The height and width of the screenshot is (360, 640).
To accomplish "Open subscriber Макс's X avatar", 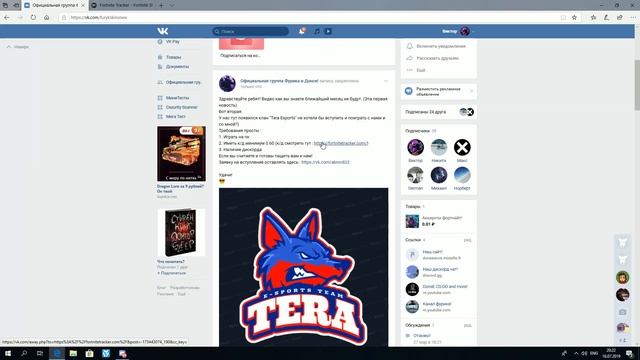I will (x=462, y=147).
